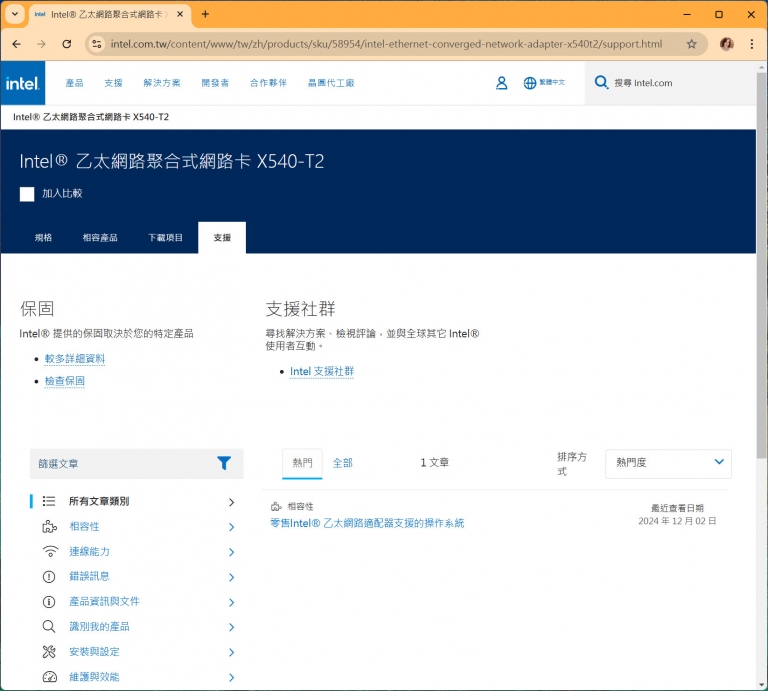The height and width of the screenshot is (691, 768).
Task: Open the 支援 navigation menu
Action: (113, 83)
